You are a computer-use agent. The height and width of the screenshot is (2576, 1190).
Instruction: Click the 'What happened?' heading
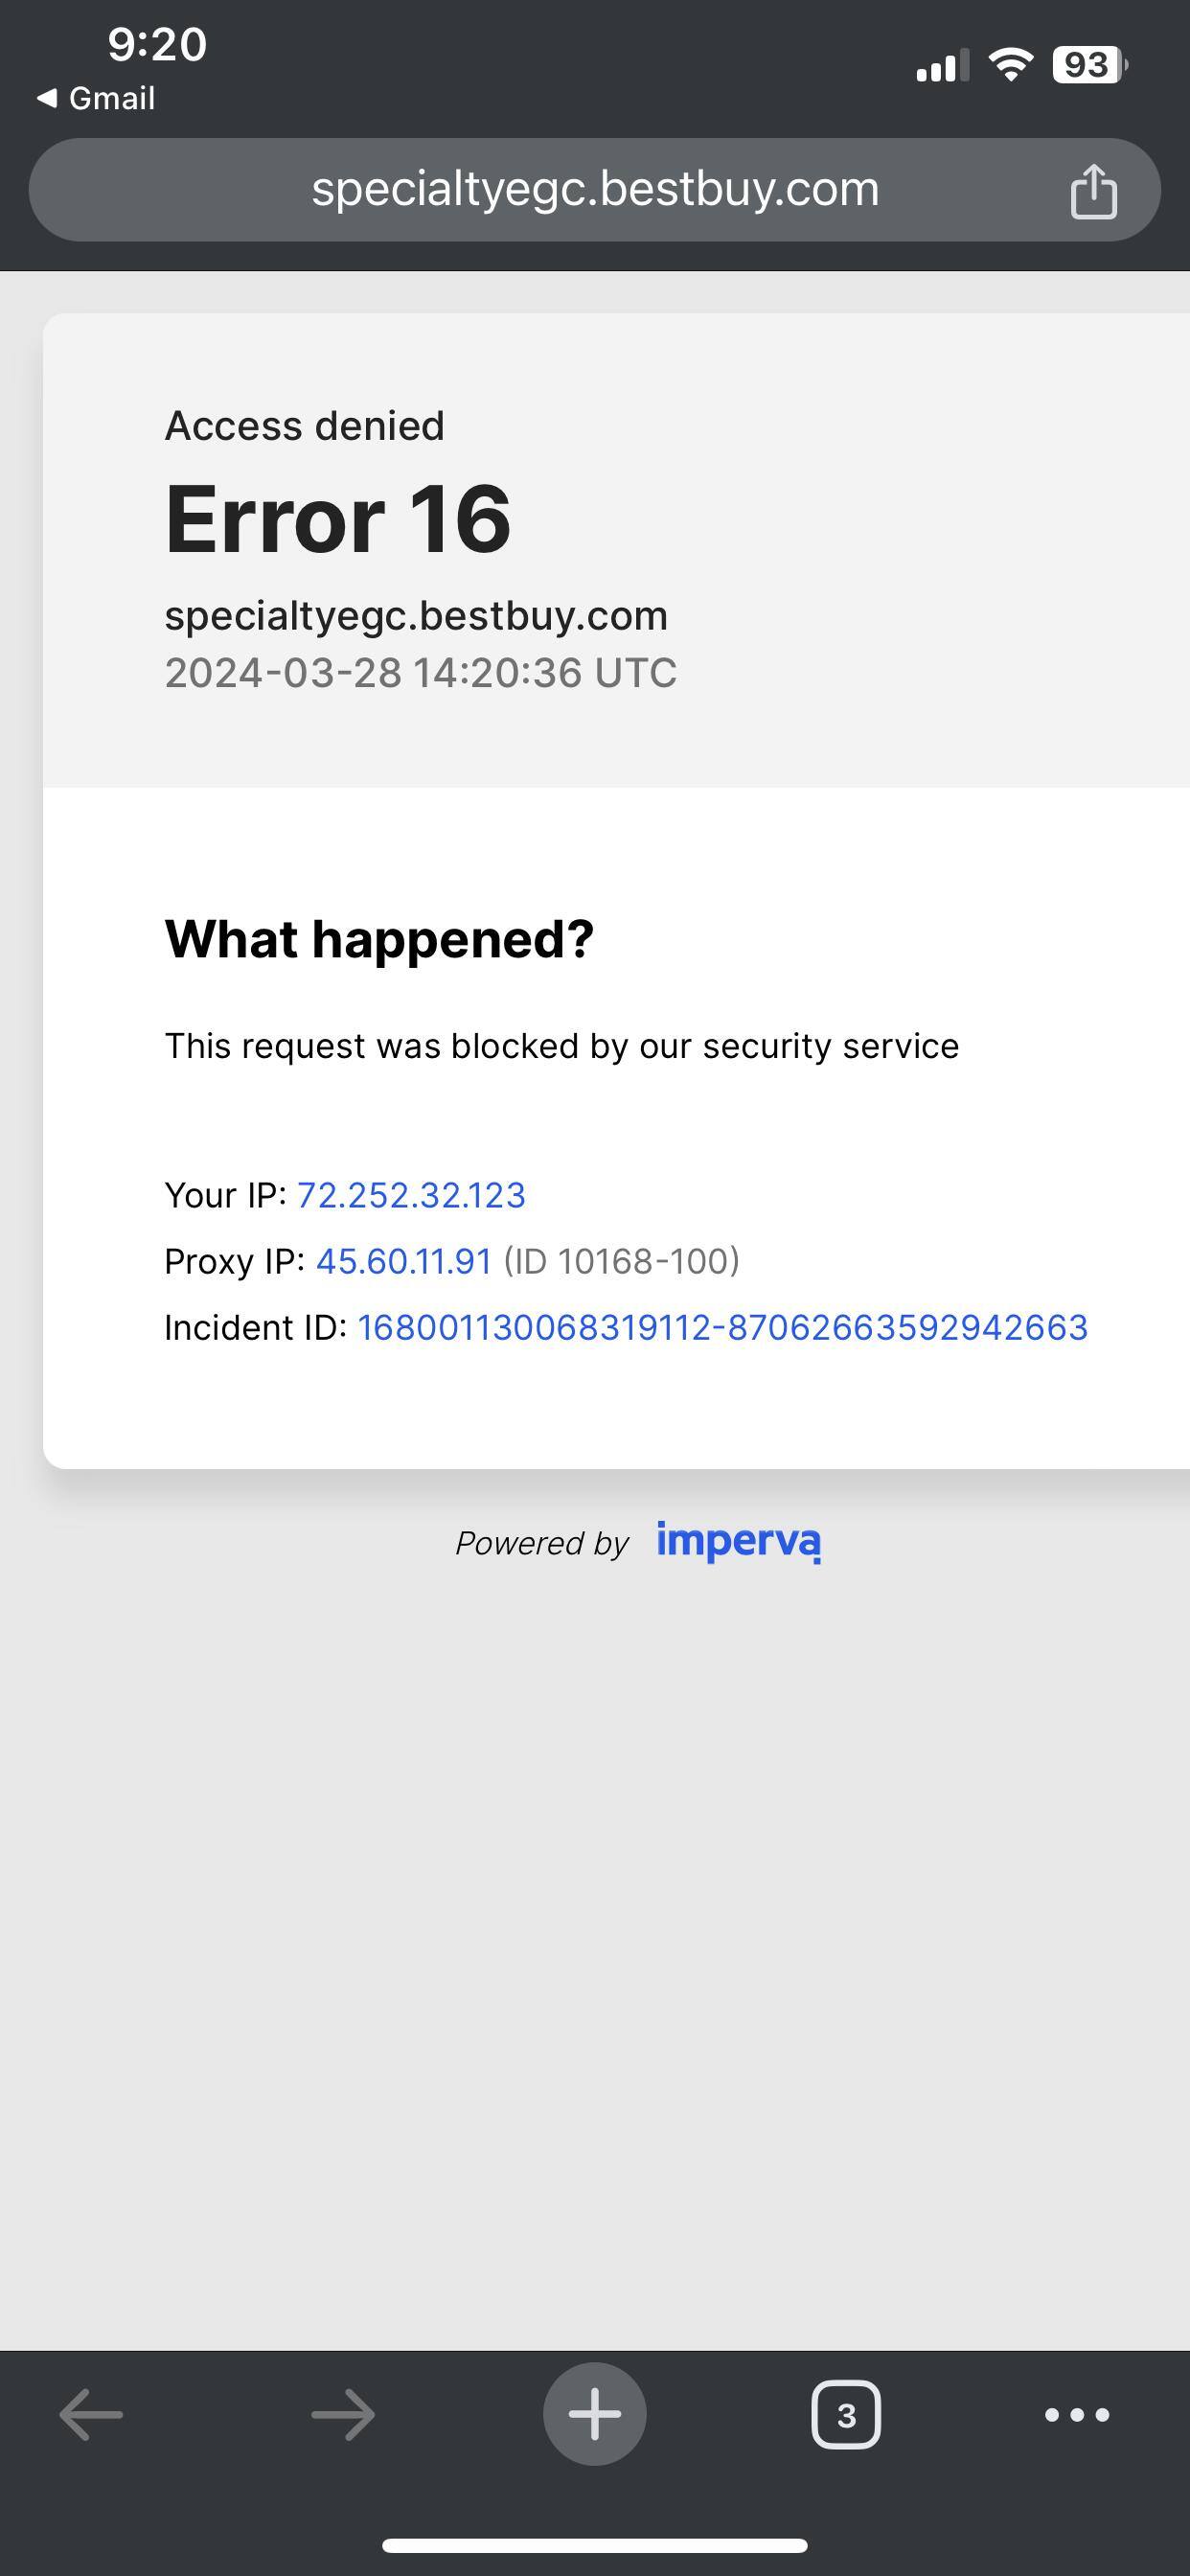[379, 939]
